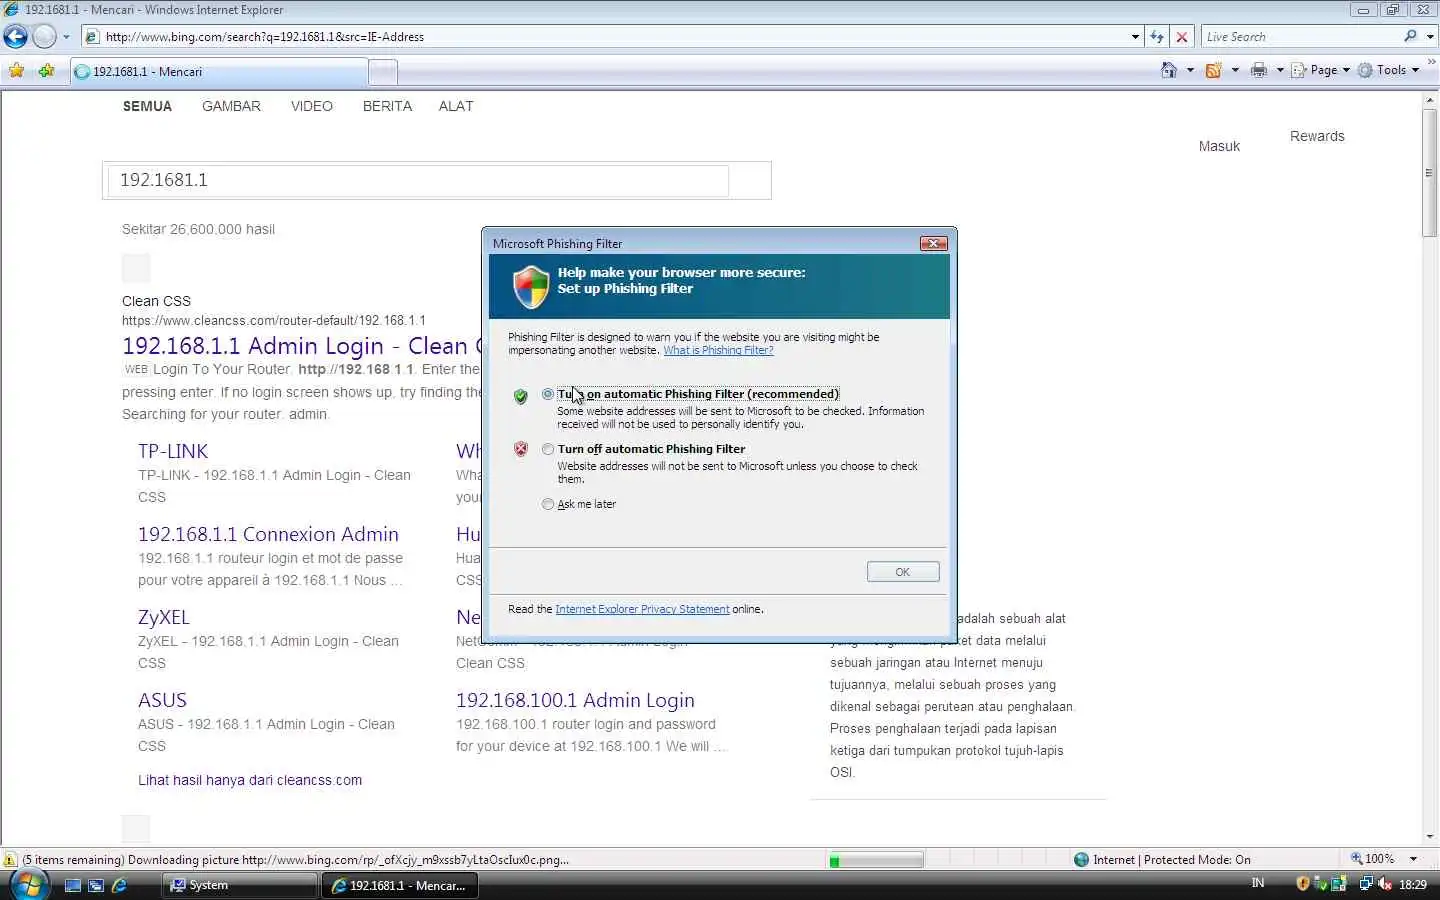The height and width of the screenshot is (900, 1440).
Task: Click the RSS Feeds icon
Action: [x=1213, y=70]
